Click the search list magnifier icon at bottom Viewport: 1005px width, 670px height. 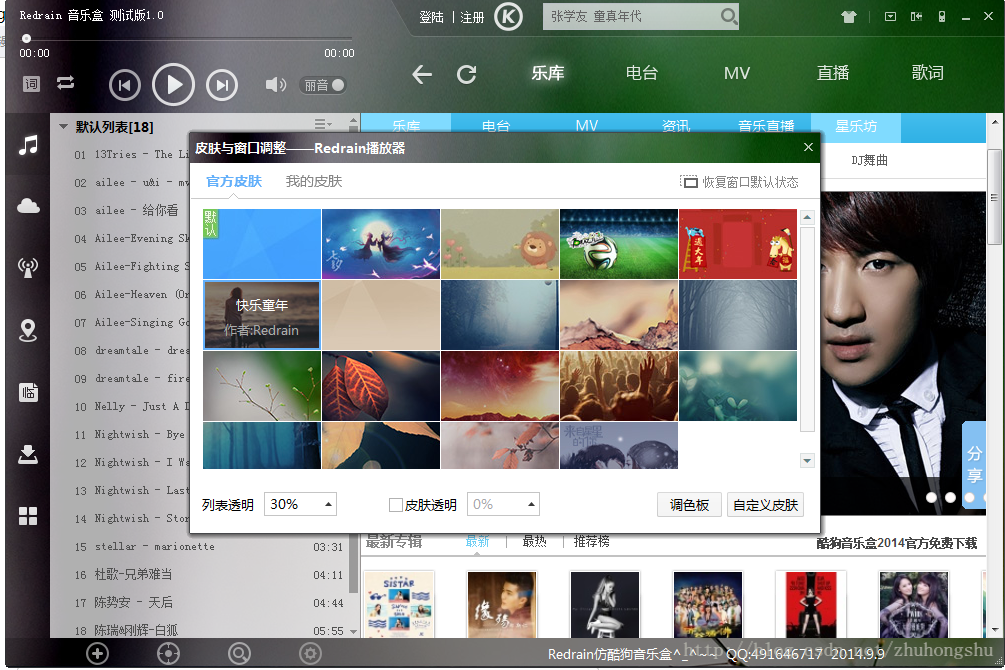coord(239,653)
